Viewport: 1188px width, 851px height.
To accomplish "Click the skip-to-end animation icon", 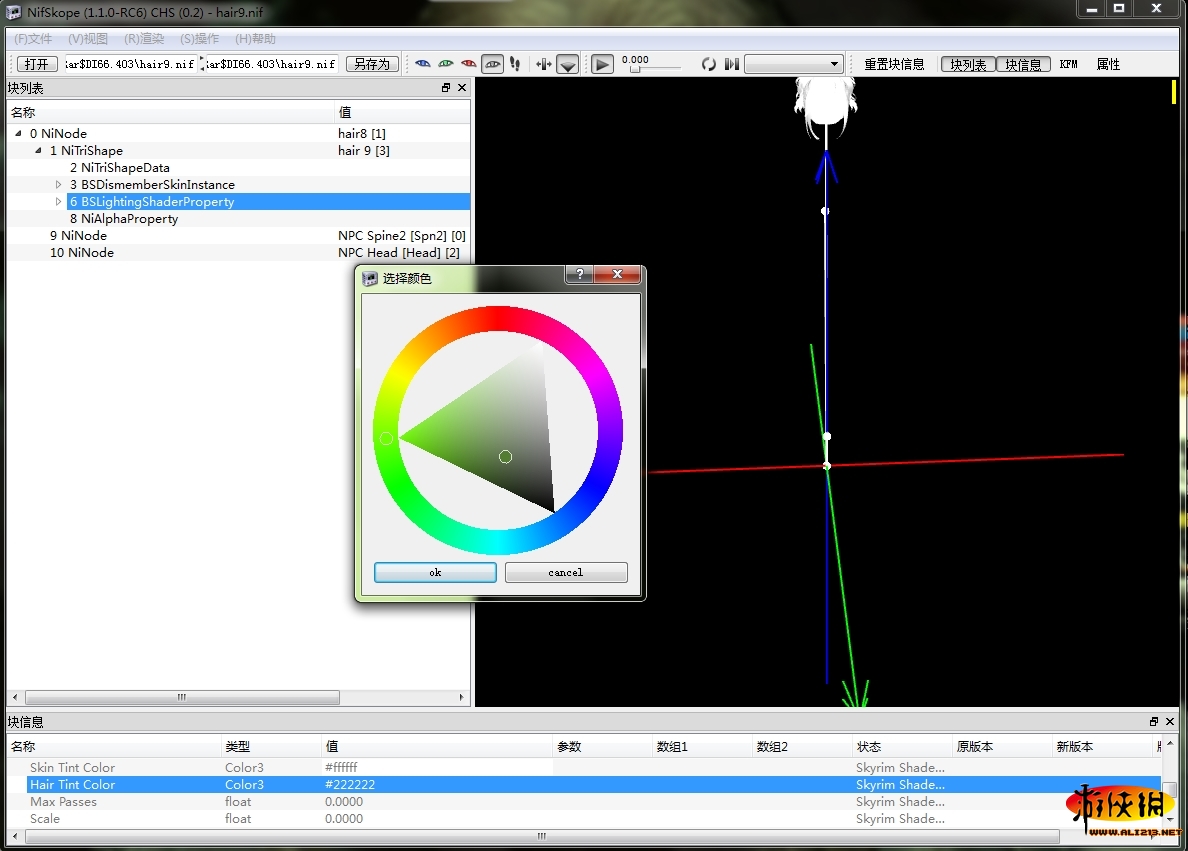I will coord(732,64).
